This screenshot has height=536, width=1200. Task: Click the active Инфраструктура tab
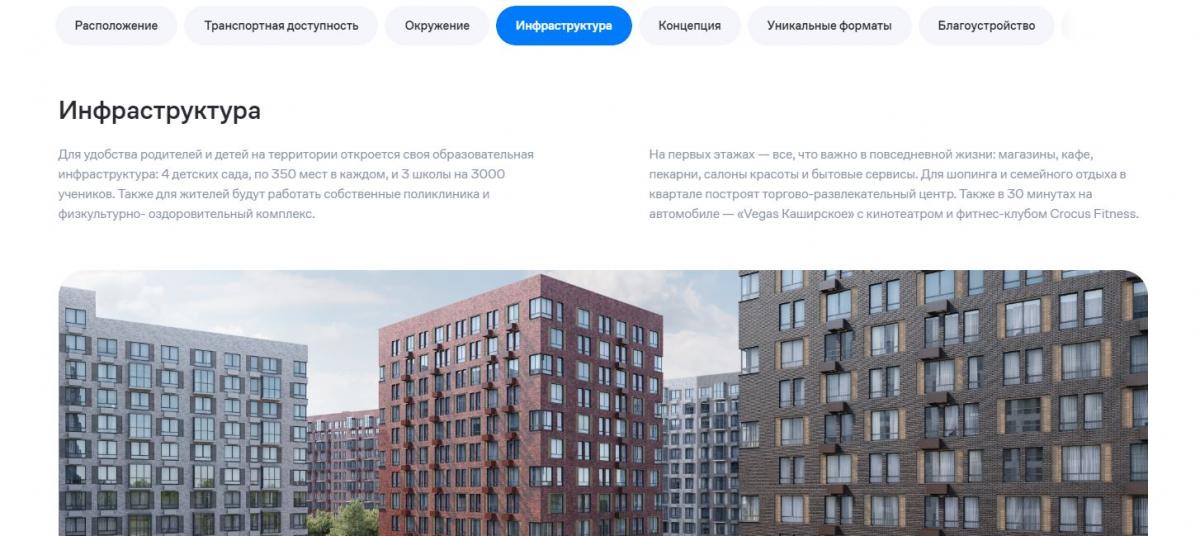point(564,25)
